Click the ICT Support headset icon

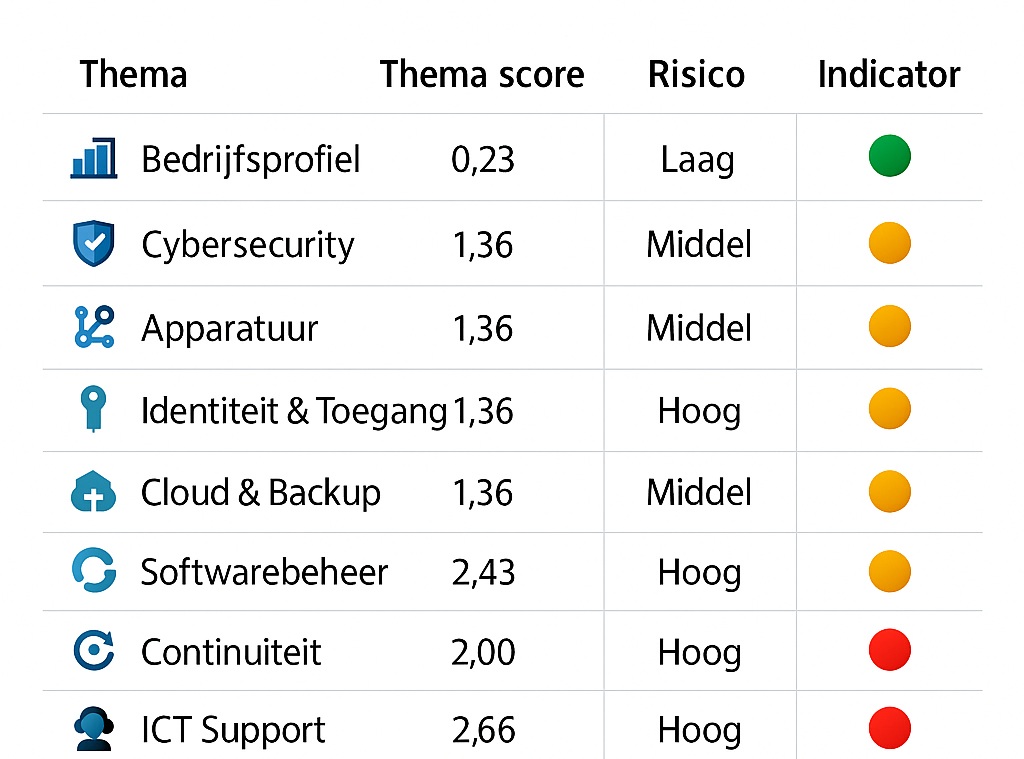pos(94,730)
